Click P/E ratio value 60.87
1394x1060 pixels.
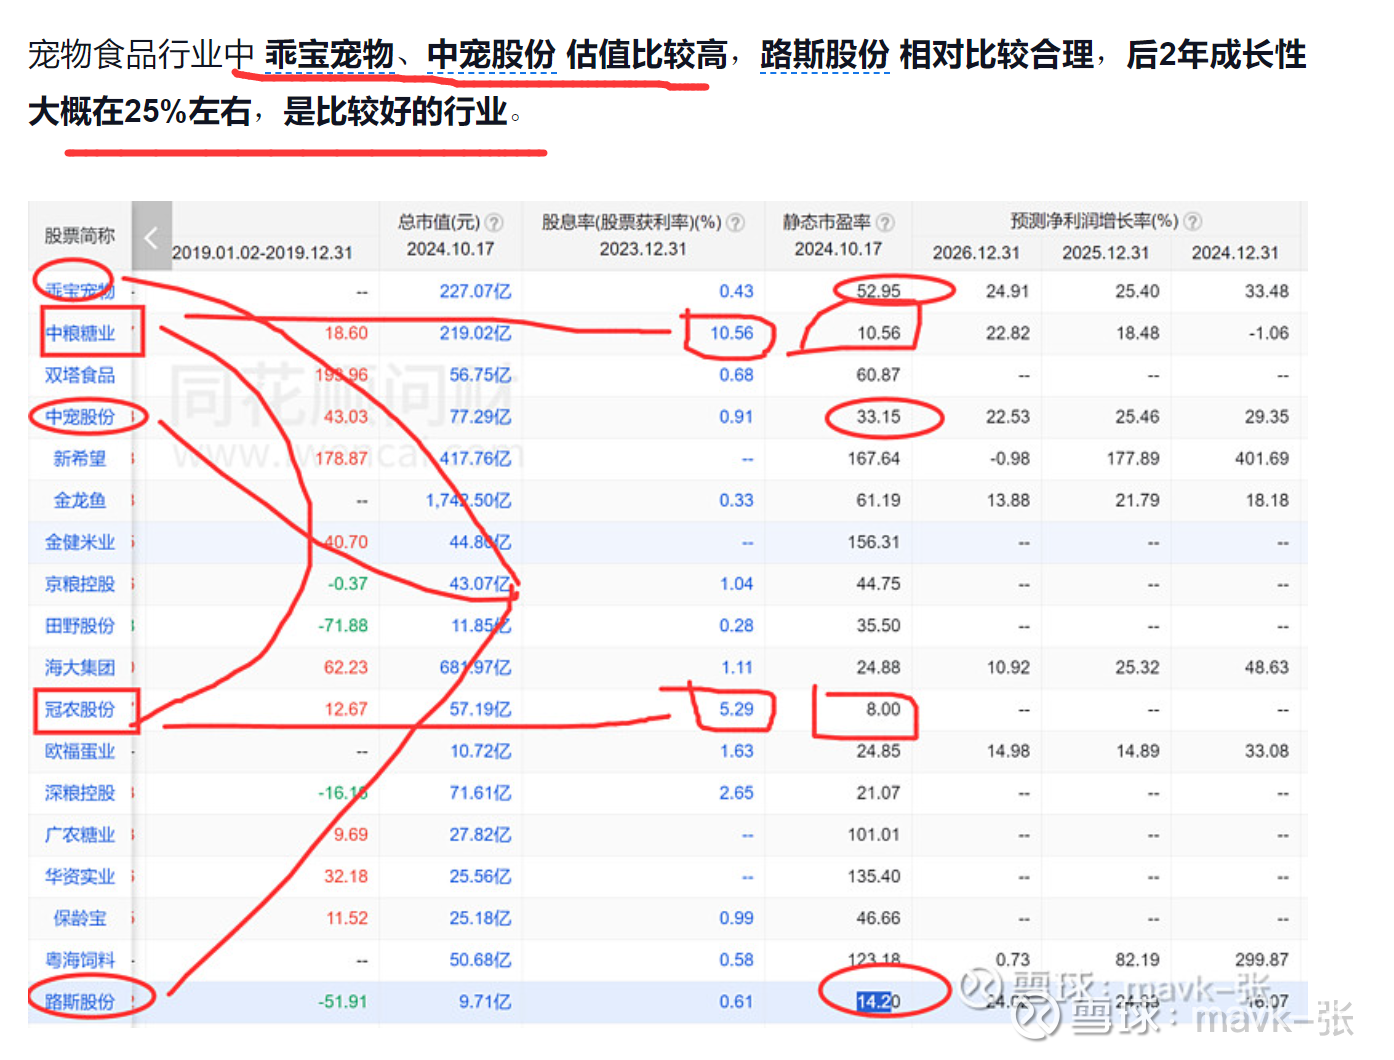(878, 375)
